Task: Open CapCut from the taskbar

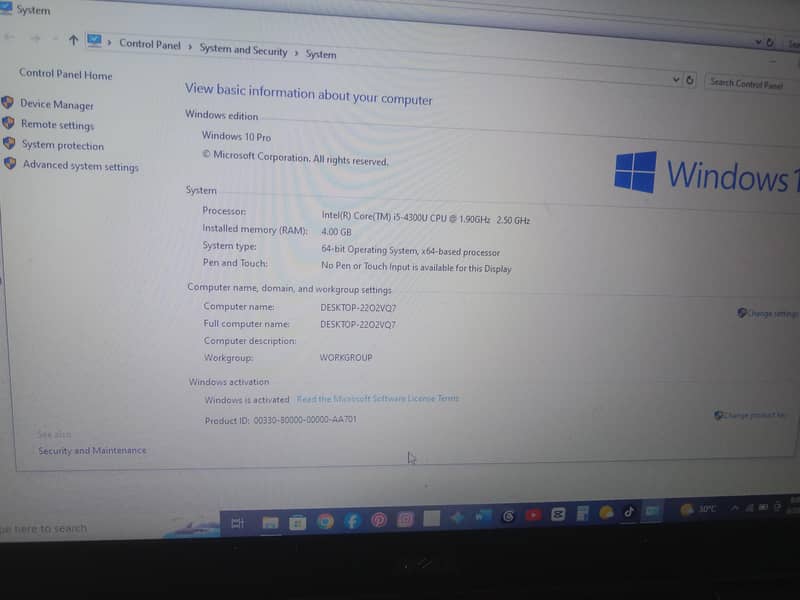Action: [558, 514]
